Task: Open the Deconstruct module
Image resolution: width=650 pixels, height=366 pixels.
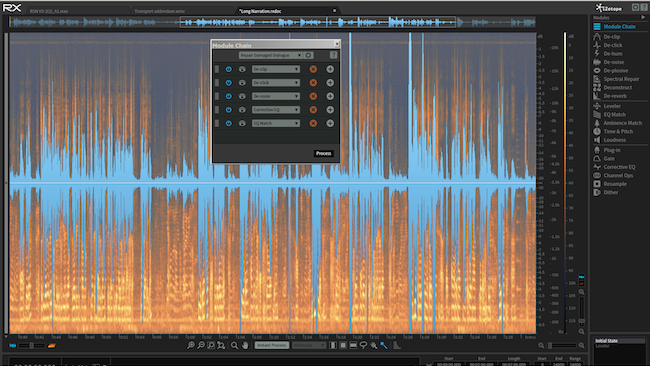Action: 613,87
